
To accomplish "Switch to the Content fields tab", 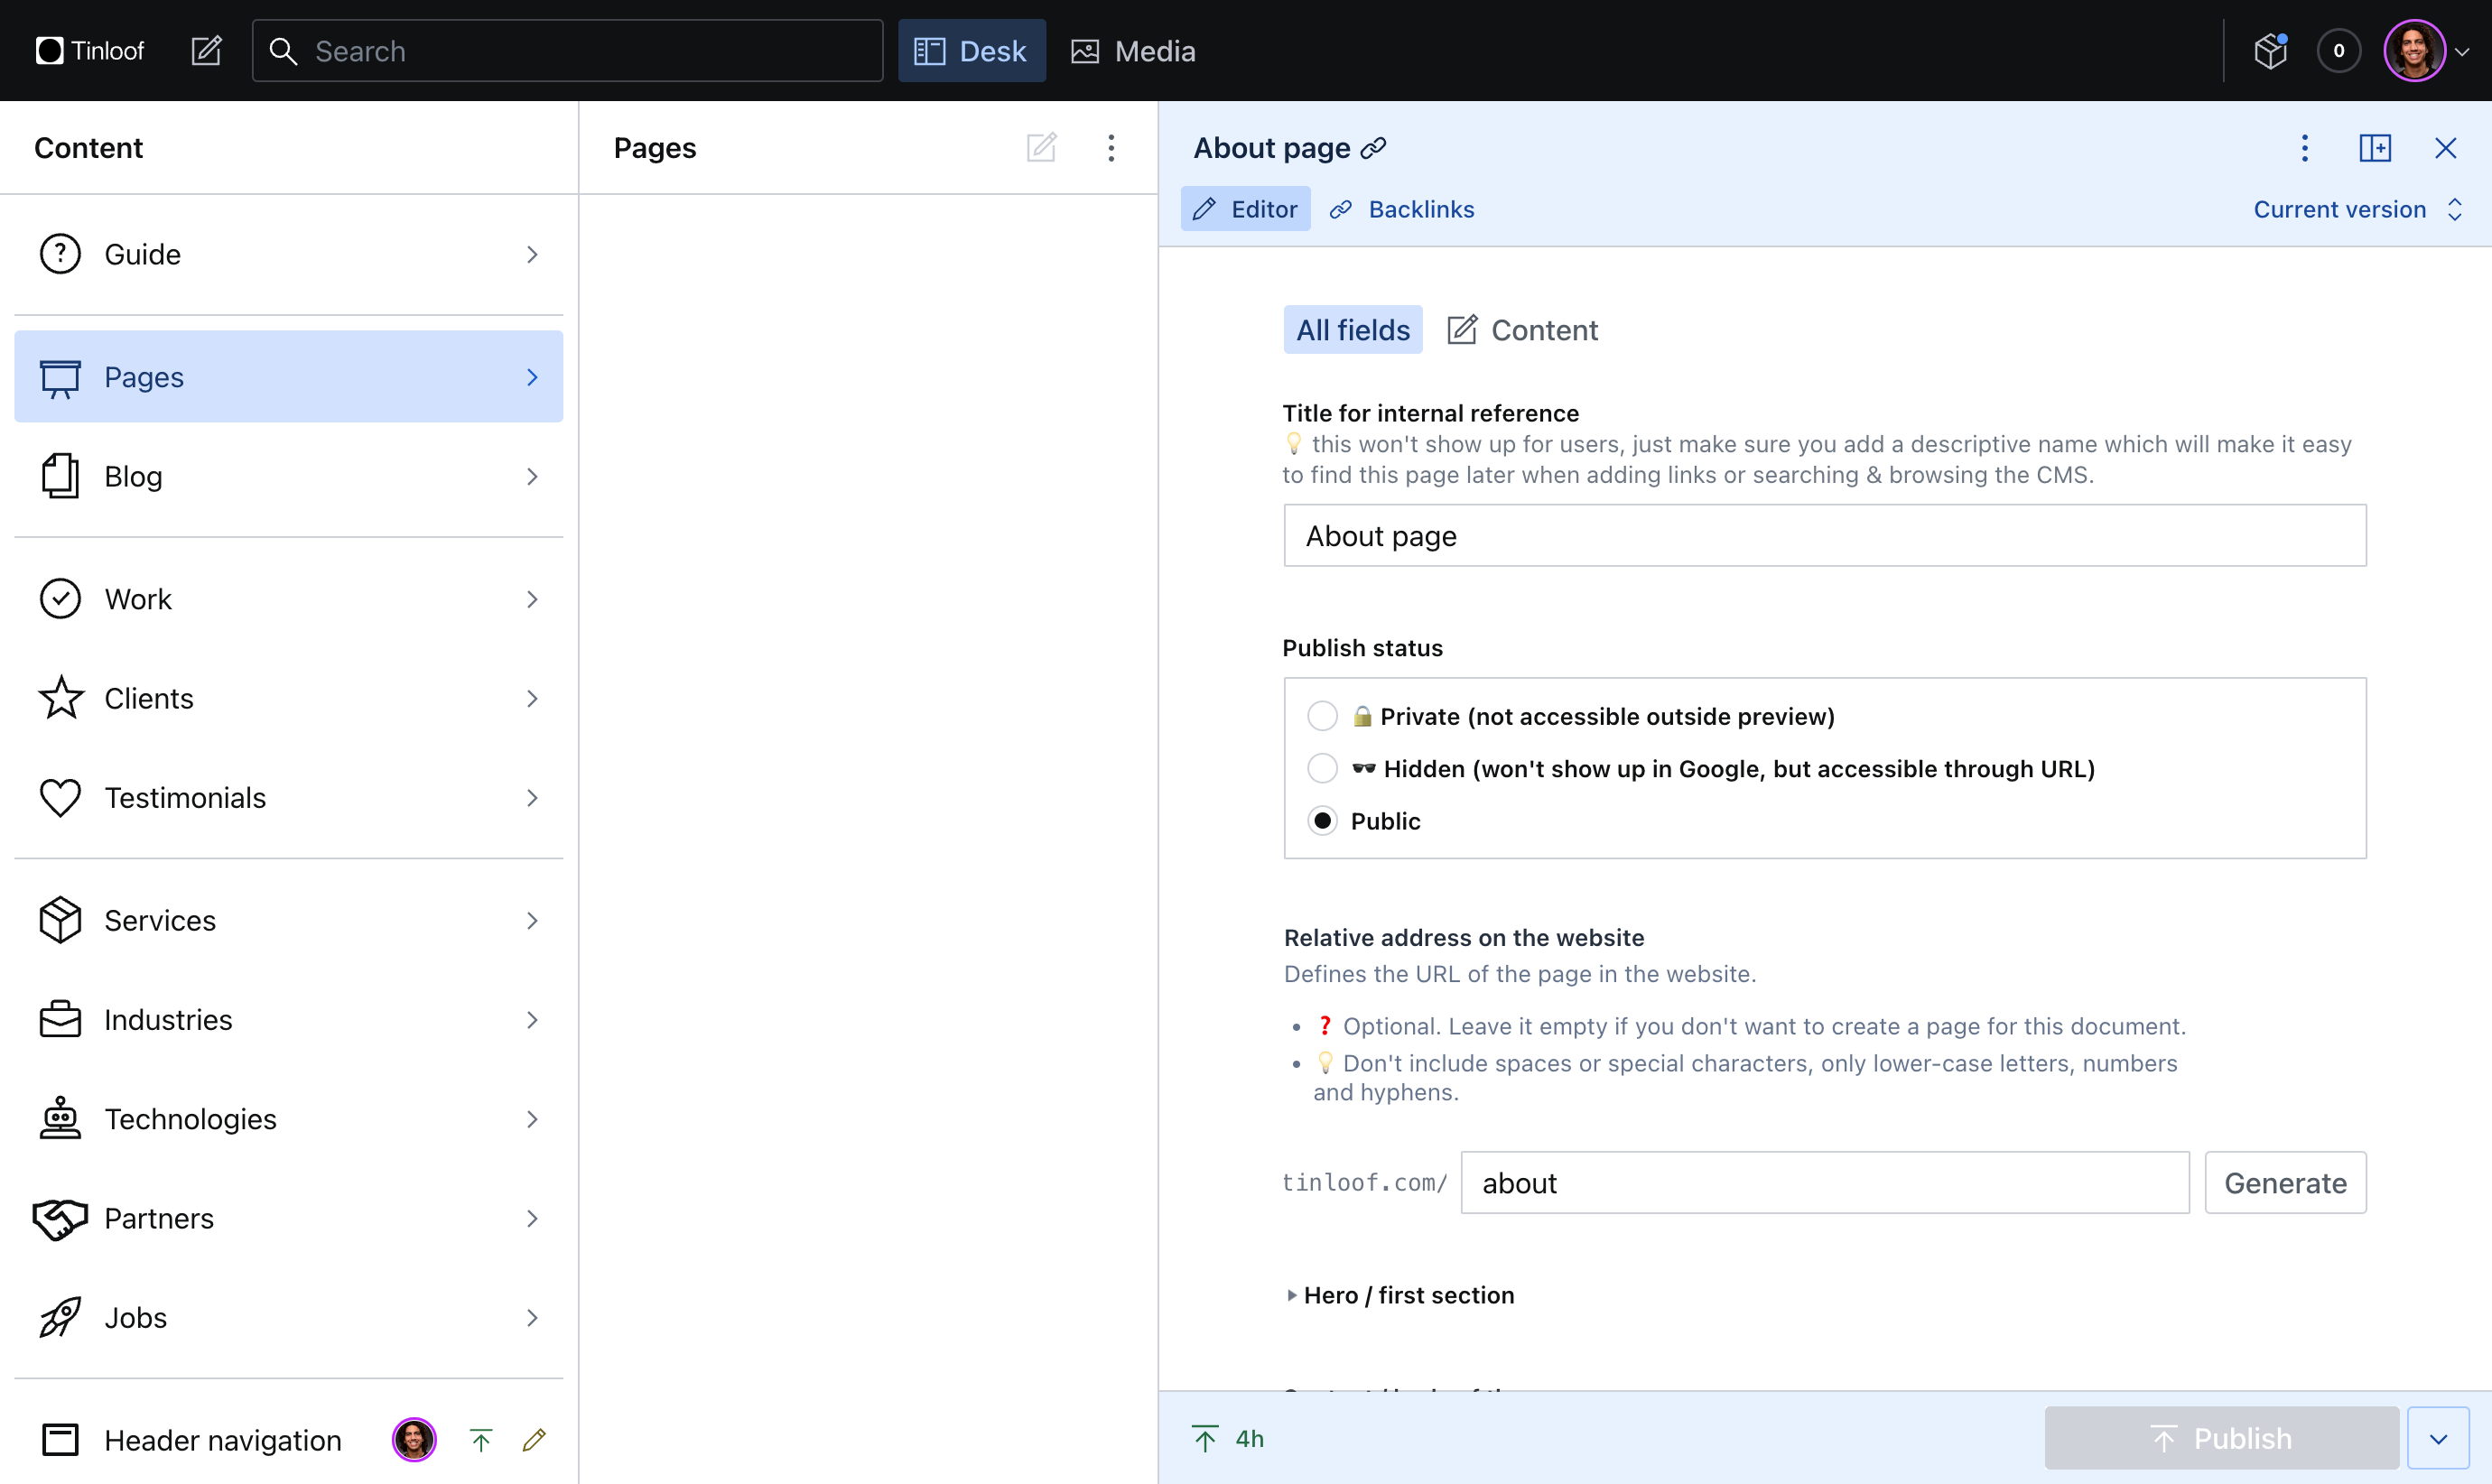I will click(x=1523, y=330).
